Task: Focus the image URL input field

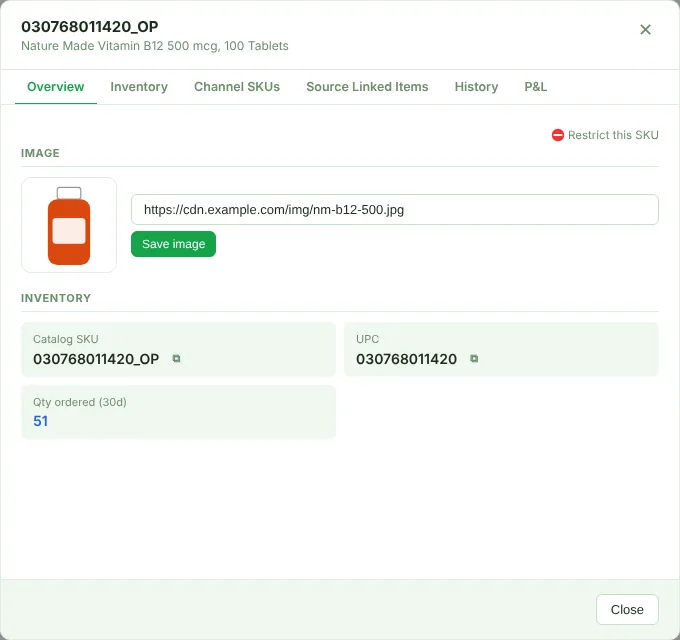Action: 395,209
